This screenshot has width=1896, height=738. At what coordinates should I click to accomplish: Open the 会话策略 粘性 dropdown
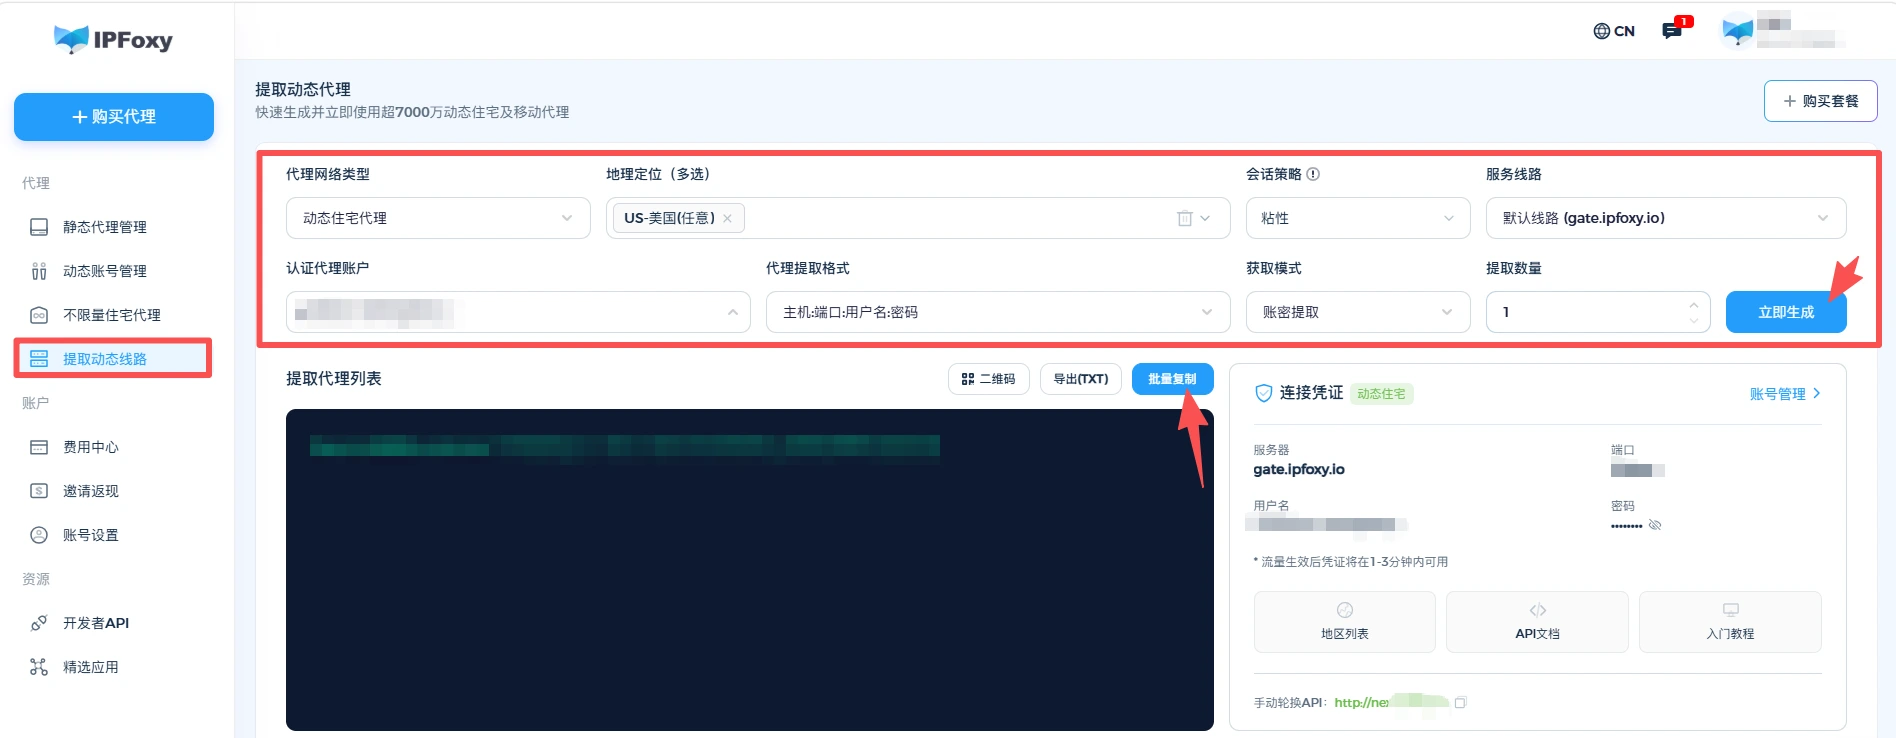(1358, 218)
